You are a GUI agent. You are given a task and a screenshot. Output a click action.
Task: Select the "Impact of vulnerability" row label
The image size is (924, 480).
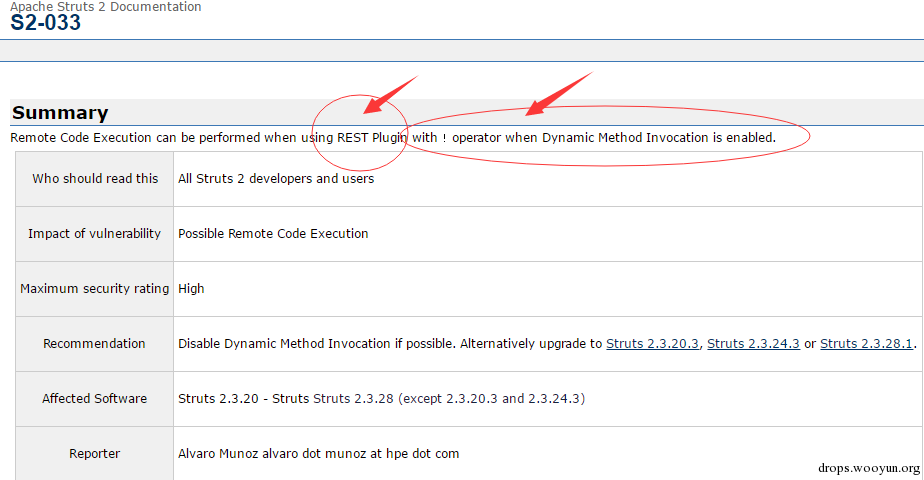(95, 234)
